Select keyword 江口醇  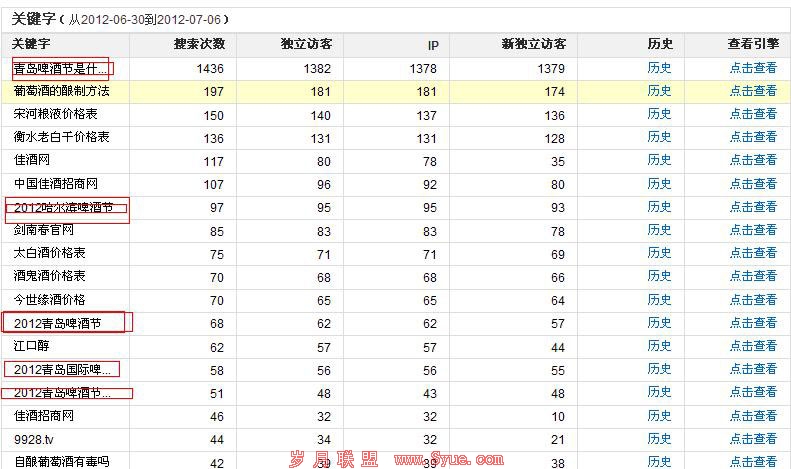tap(31, 346)
